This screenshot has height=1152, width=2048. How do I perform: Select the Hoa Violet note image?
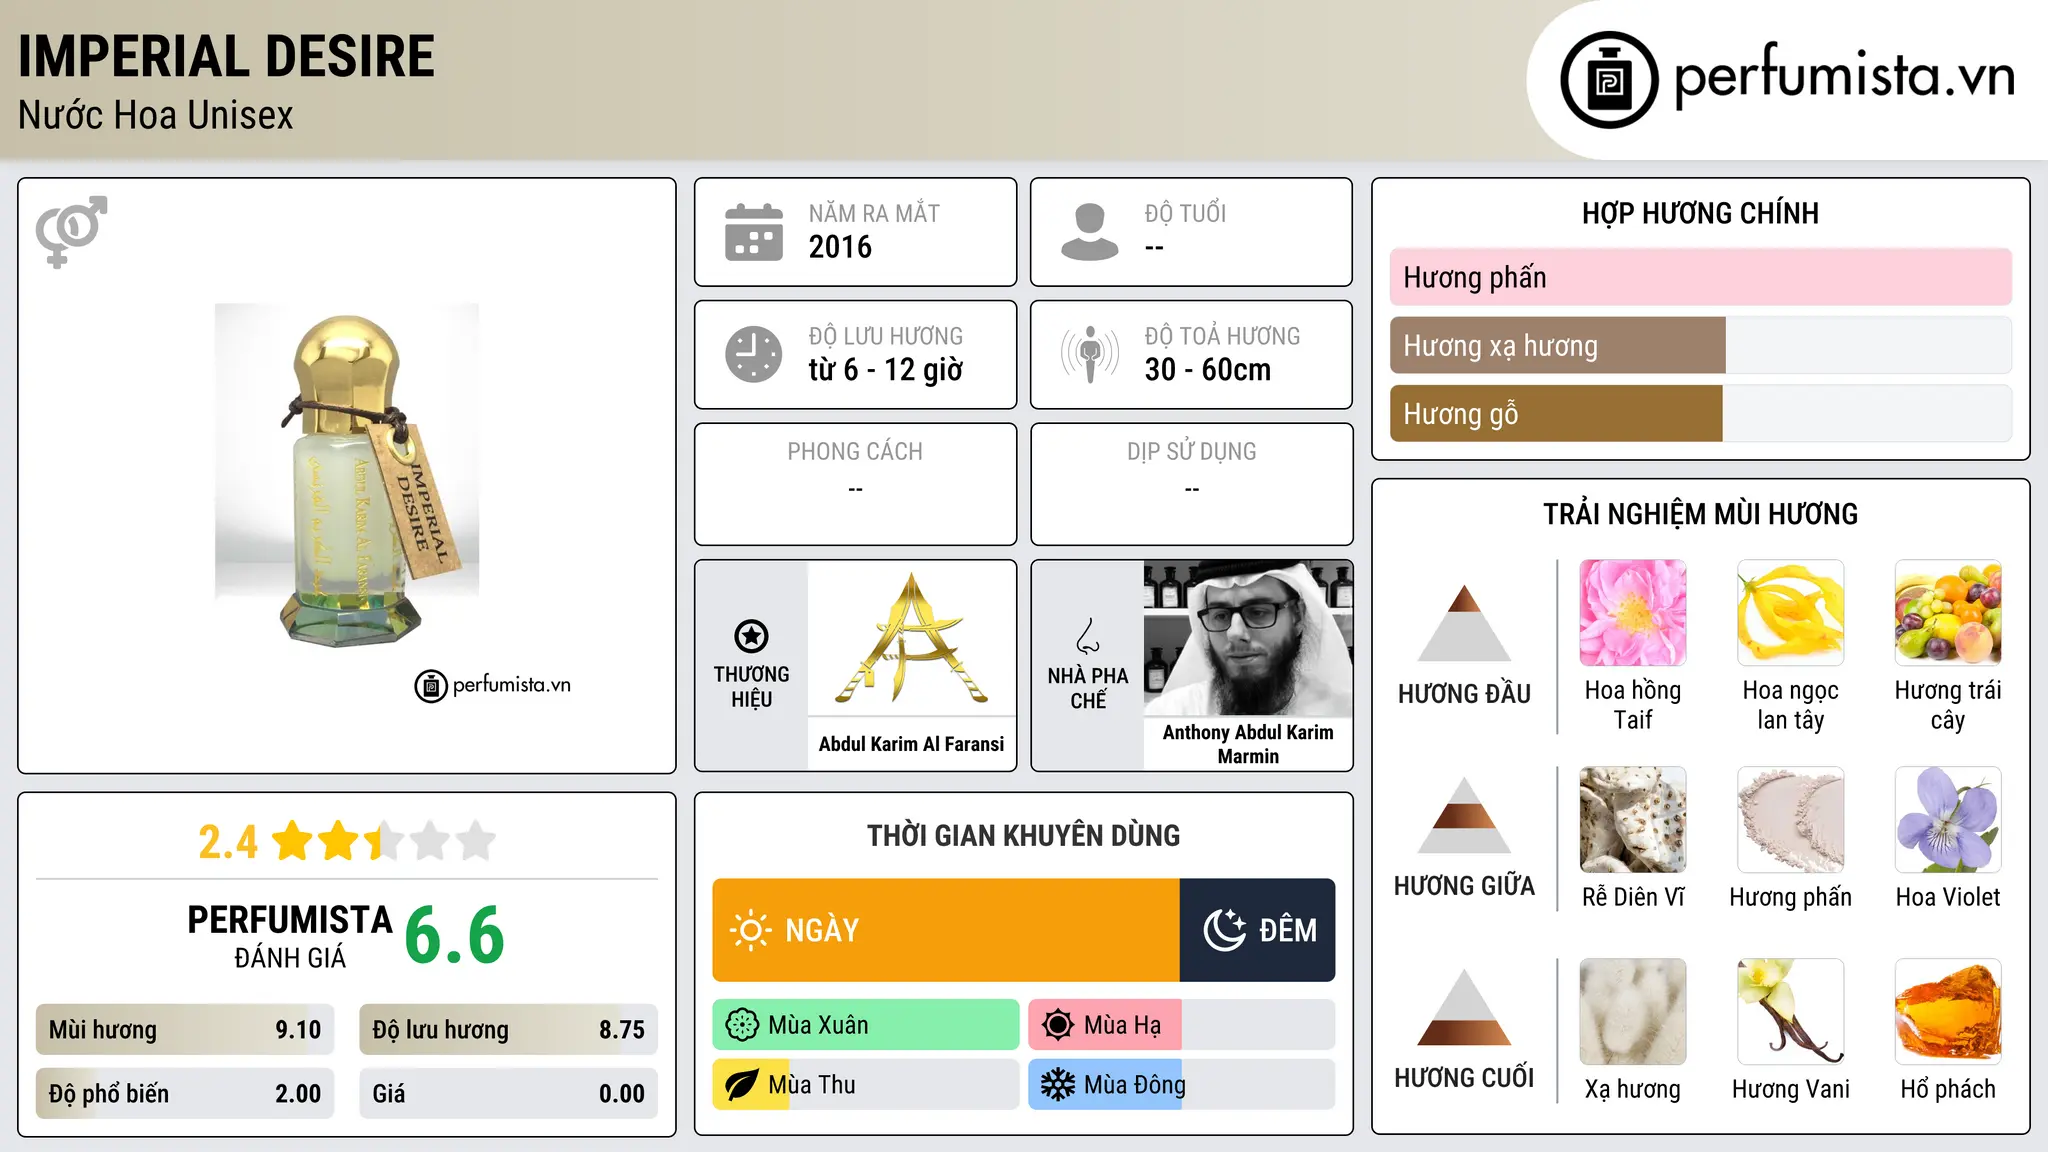click(x=1948, y=820)
